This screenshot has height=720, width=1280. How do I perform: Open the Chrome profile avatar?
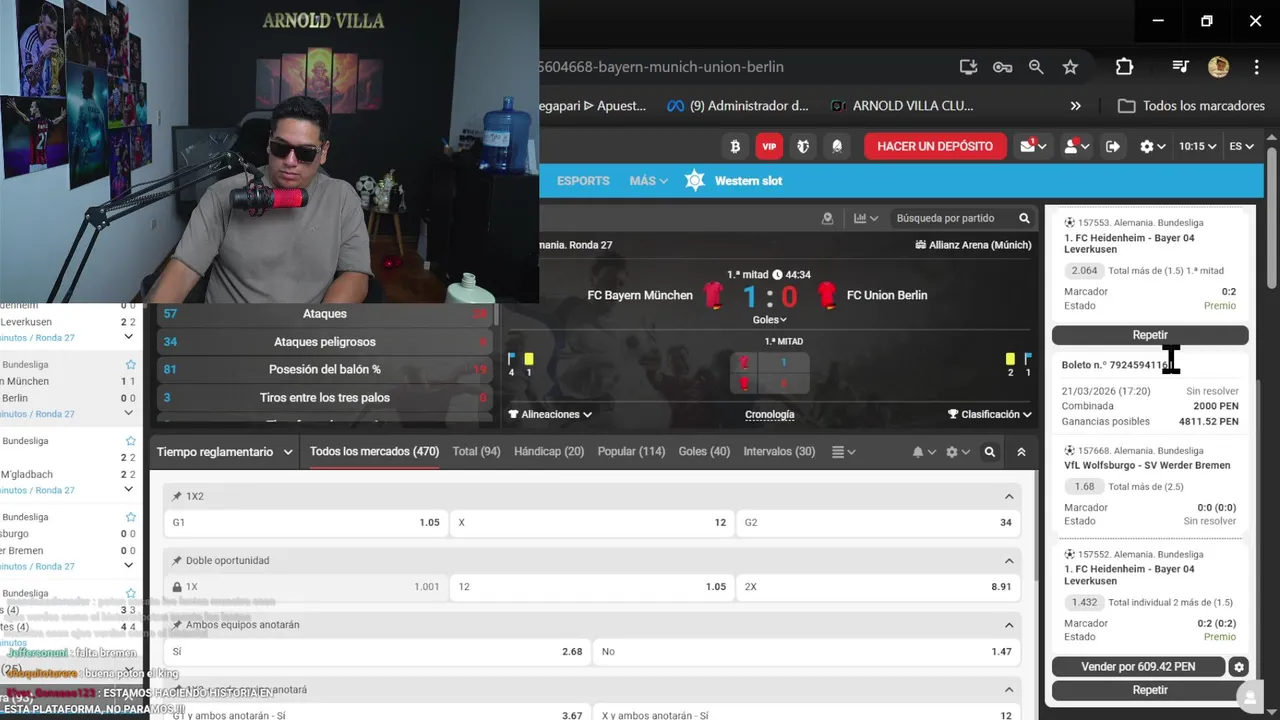point(1218,67)
